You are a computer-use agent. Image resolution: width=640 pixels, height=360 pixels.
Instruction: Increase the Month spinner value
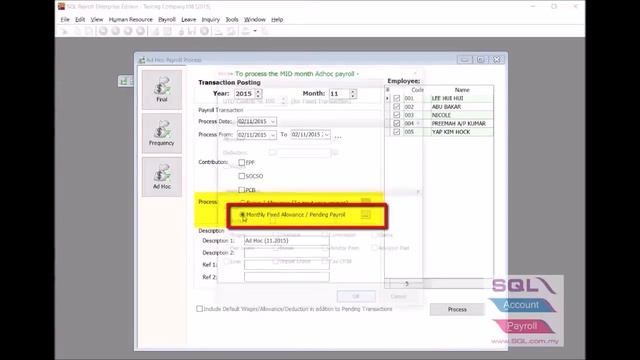pyautogui.click(x=353, y=91)
